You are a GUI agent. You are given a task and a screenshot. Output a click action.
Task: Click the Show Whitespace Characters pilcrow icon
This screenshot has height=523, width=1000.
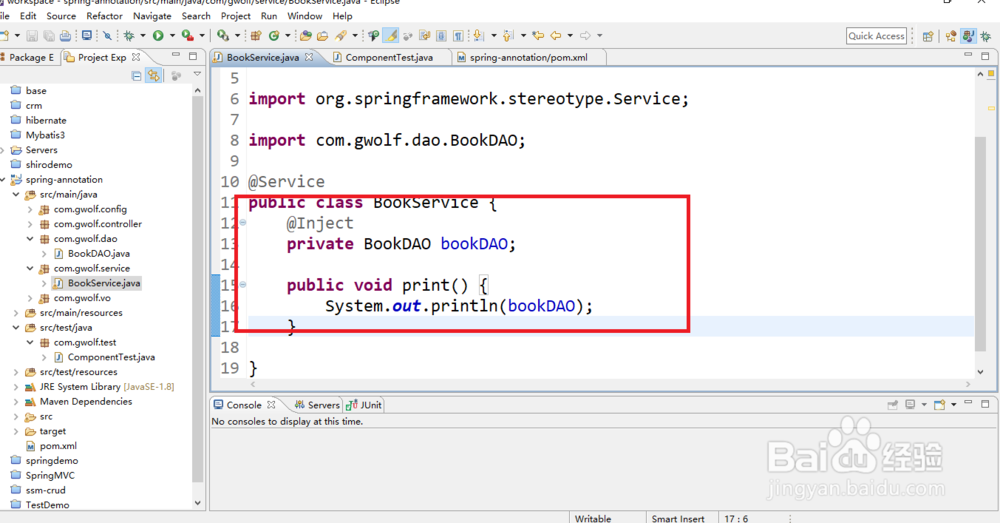pos(458,36)
